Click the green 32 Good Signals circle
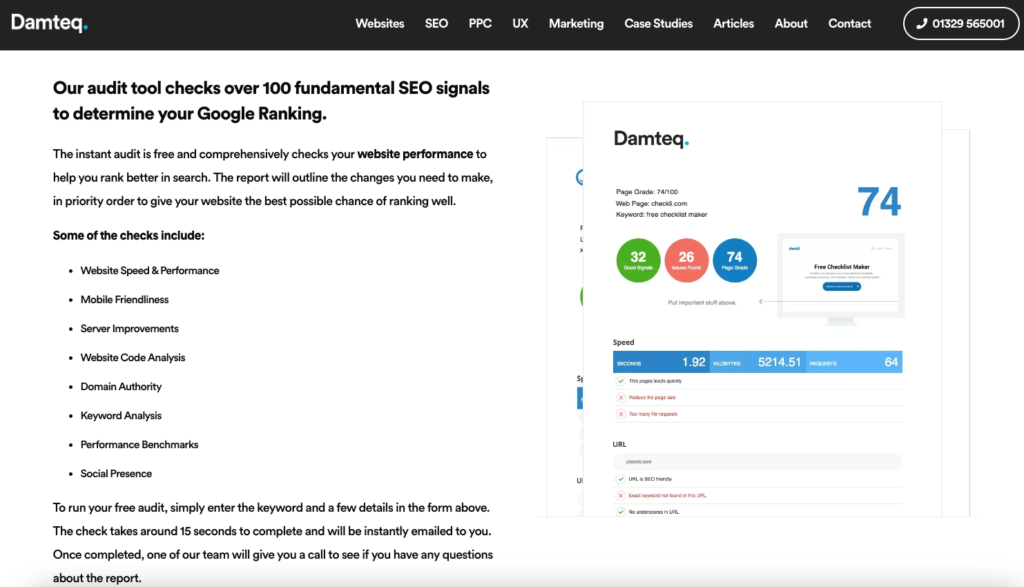The width and height of the screenshot is (1024, 587). click(x=638, y=261)
